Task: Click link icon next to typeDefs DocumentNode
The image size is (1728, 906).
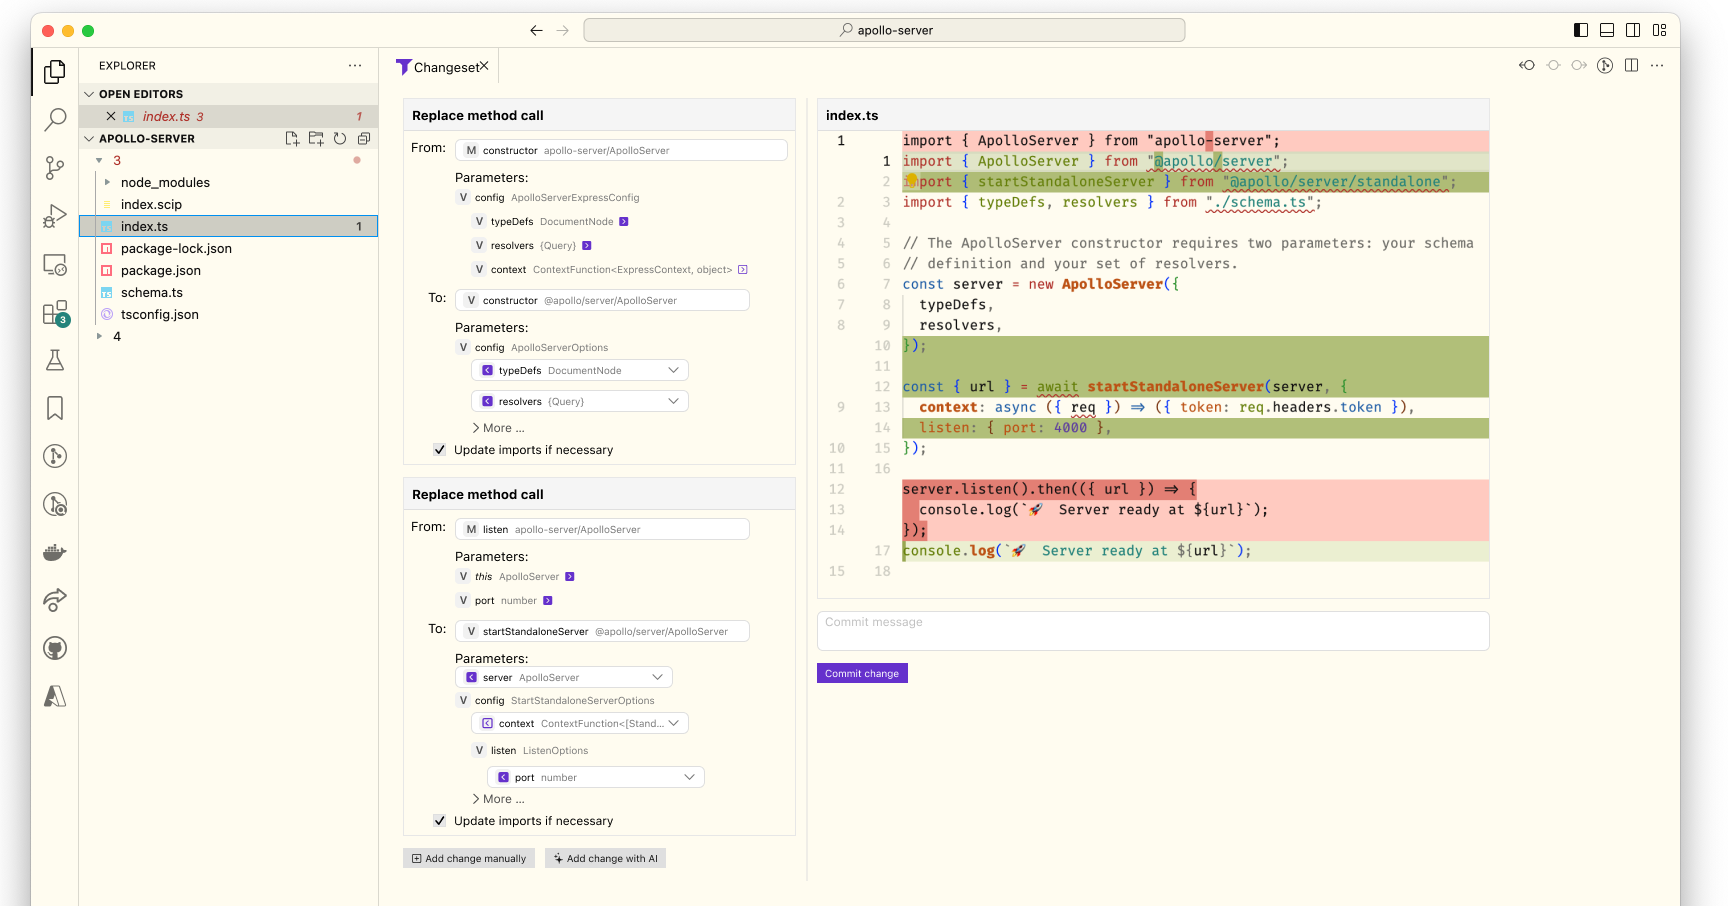Action: [624, 222]
